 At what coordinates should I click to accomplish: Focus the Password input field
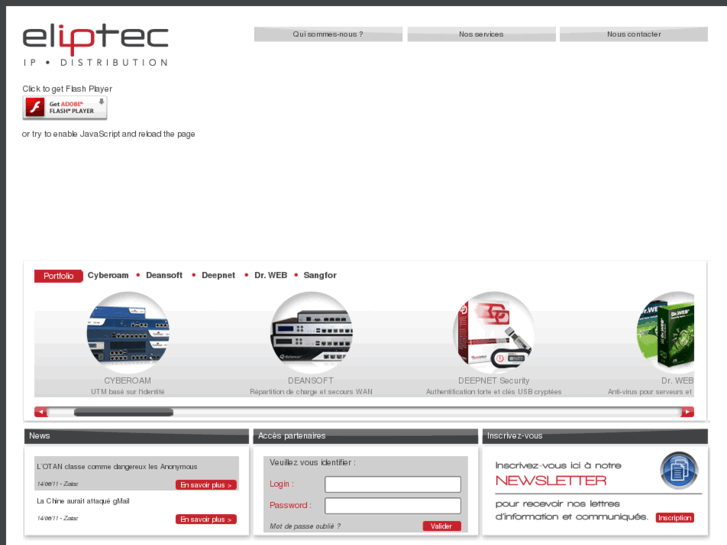pos(393,506)
